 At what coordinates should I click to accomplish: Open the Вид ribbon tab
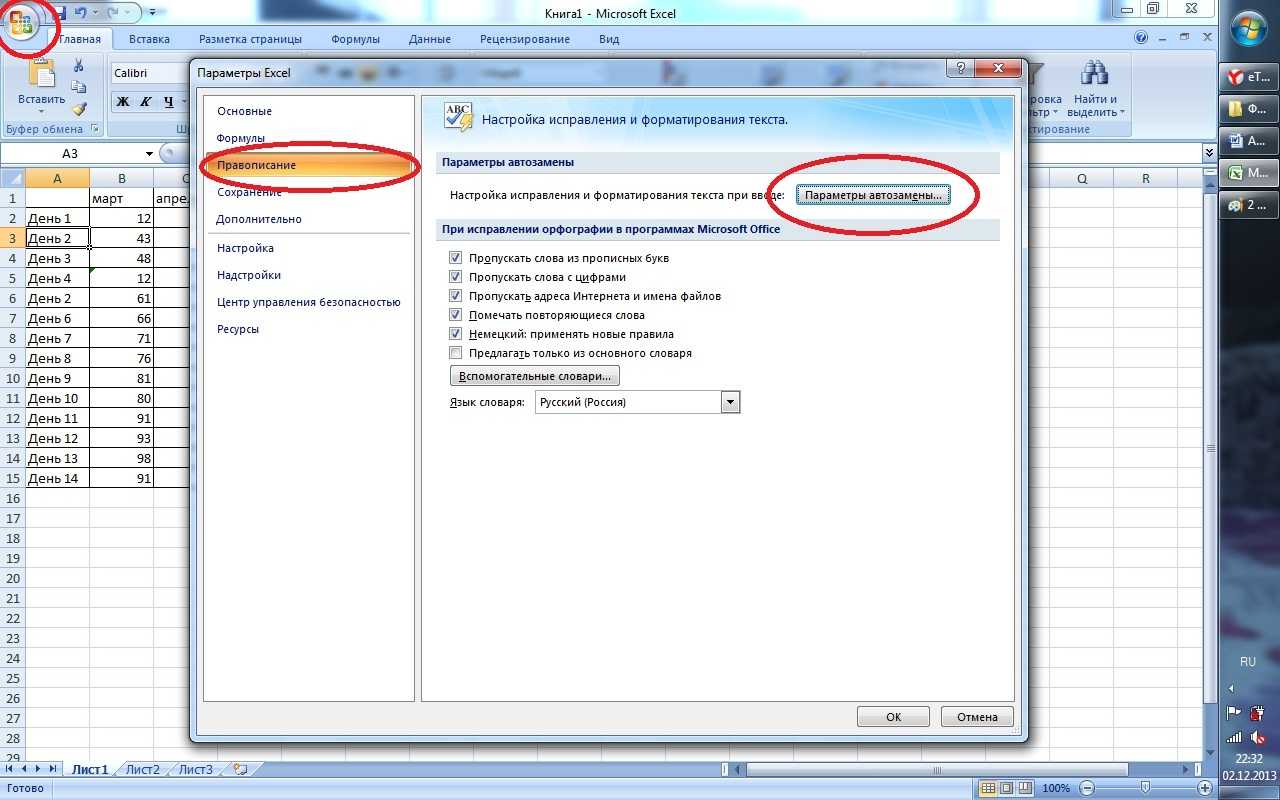tap(609, 39)
